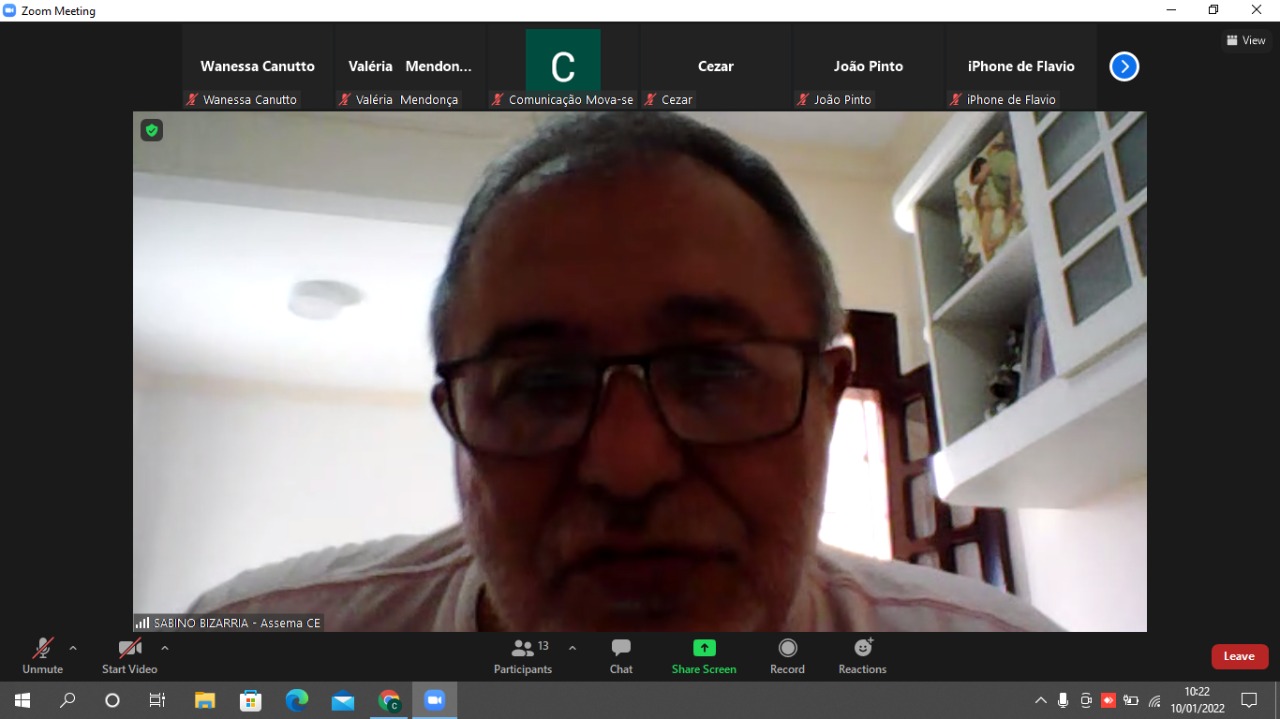Show next participants with blue arrow
This screenshot has height=719, width=1280.
click(1124, 67)
